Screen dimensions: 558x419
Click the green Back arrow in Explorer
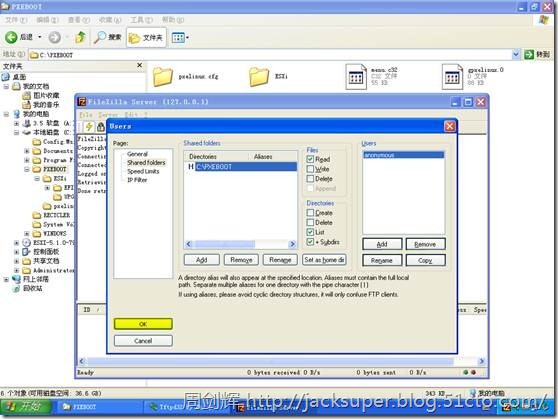pos(11,37)
